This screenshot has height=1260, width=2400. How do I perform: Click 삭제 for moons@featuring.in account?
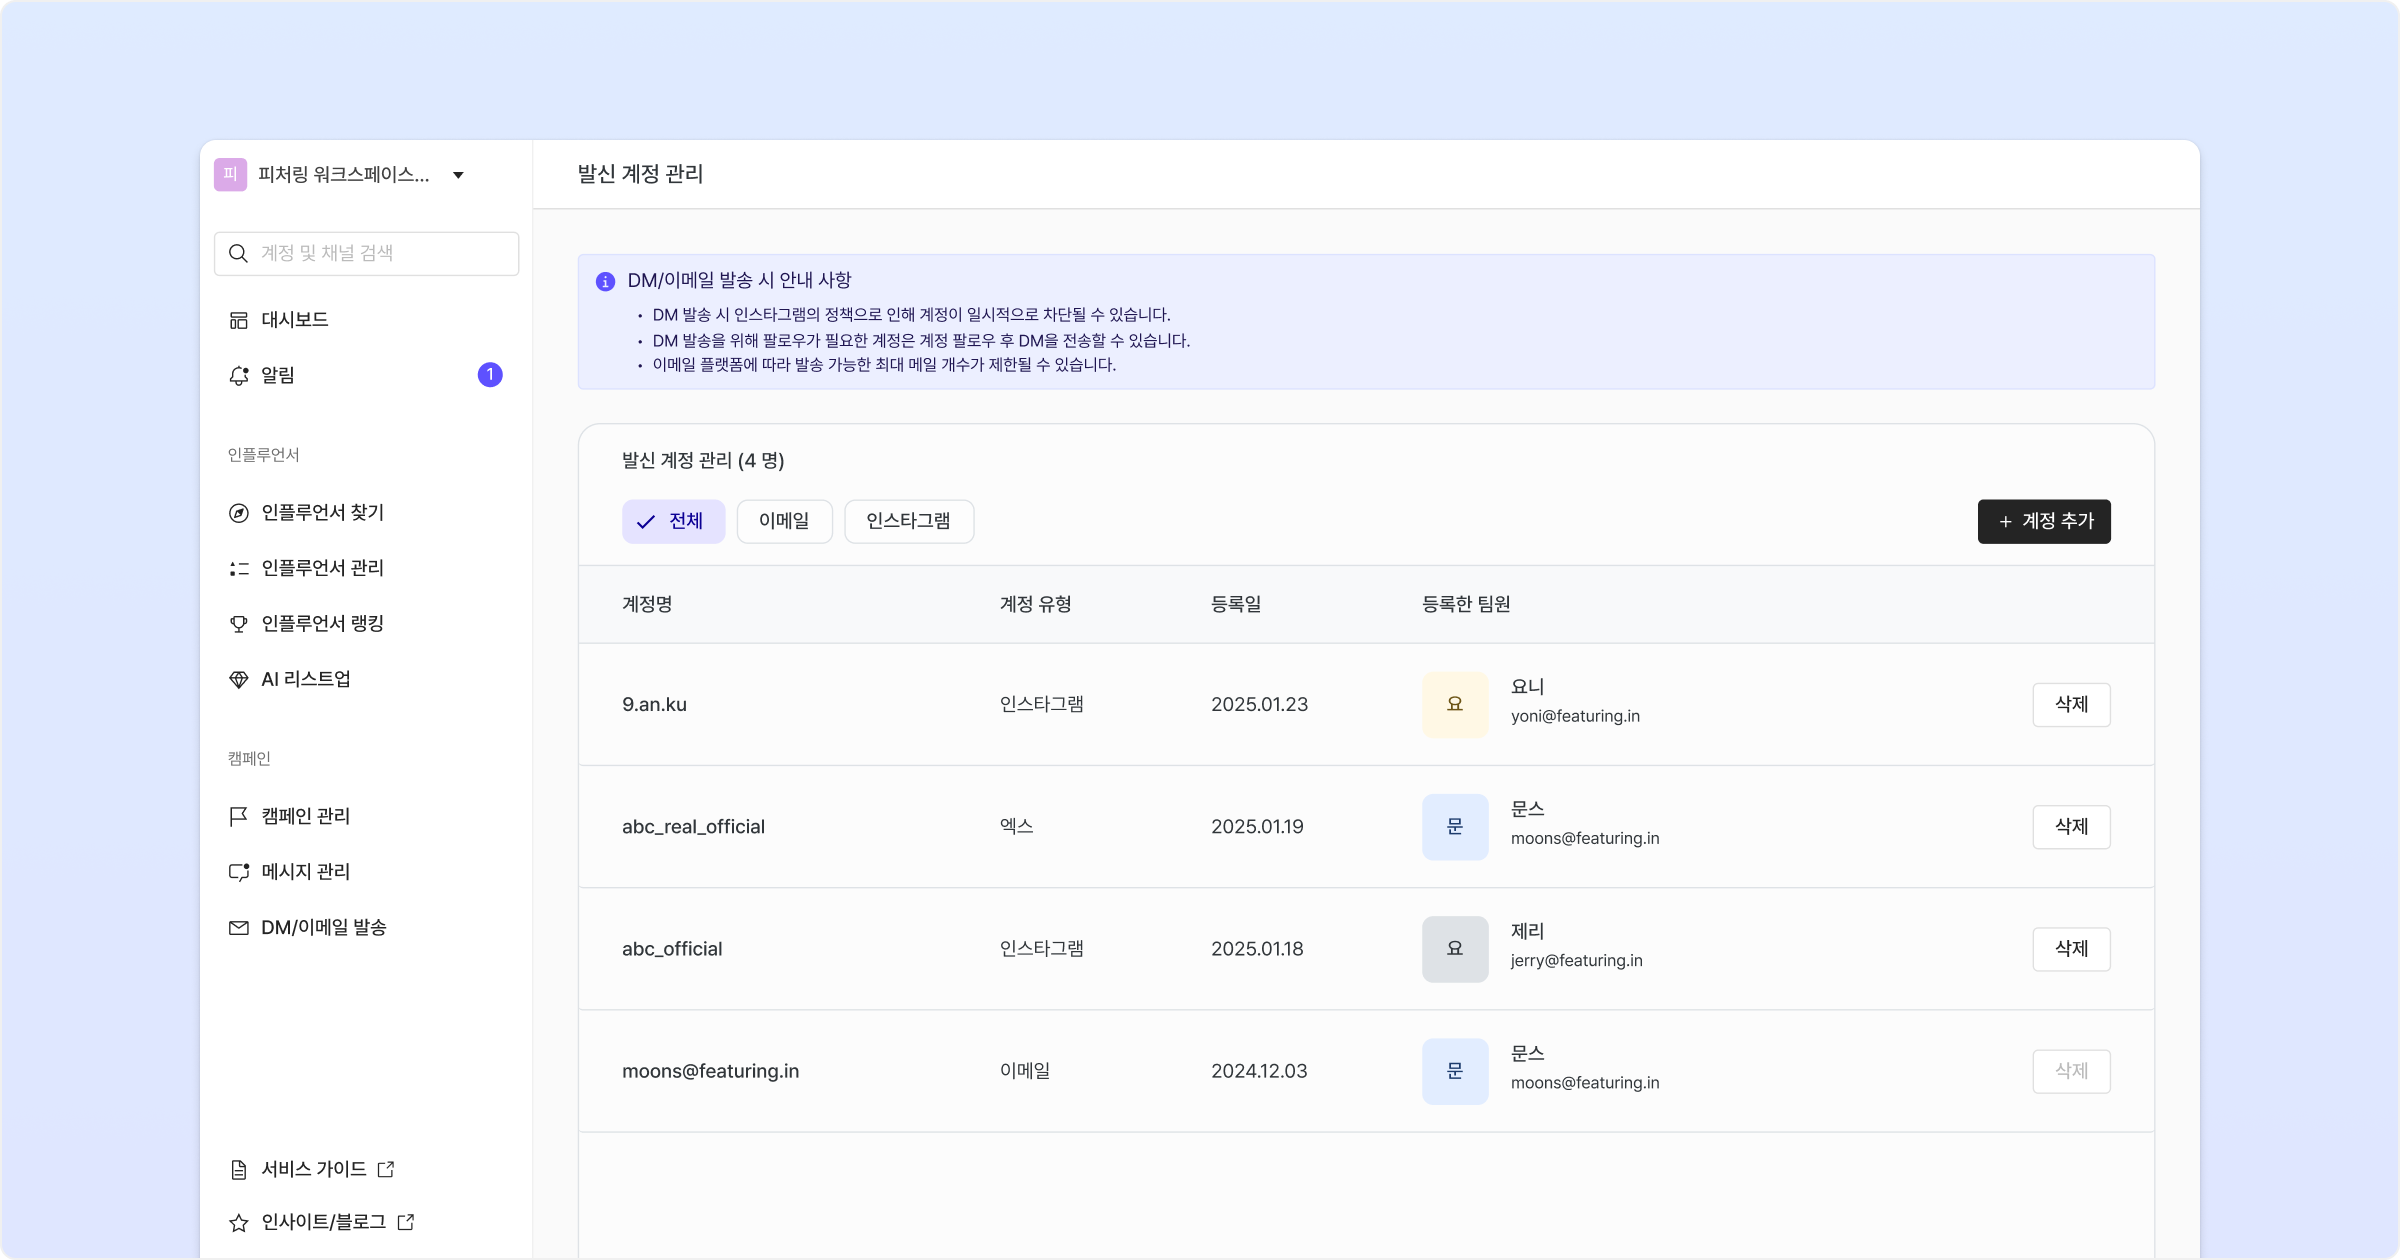(2071, 1071)
